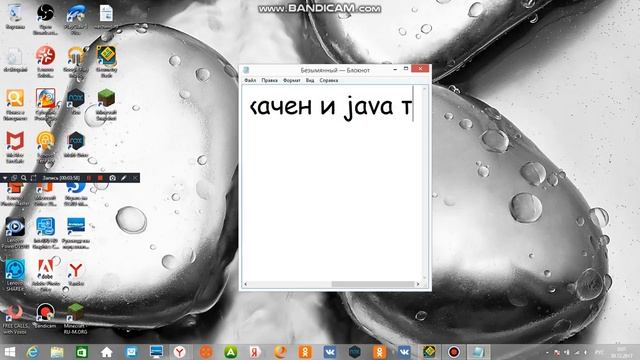Open the Nox icon on the taskbar
Viewport: 640px width, 360px height.
click(354, 352)
